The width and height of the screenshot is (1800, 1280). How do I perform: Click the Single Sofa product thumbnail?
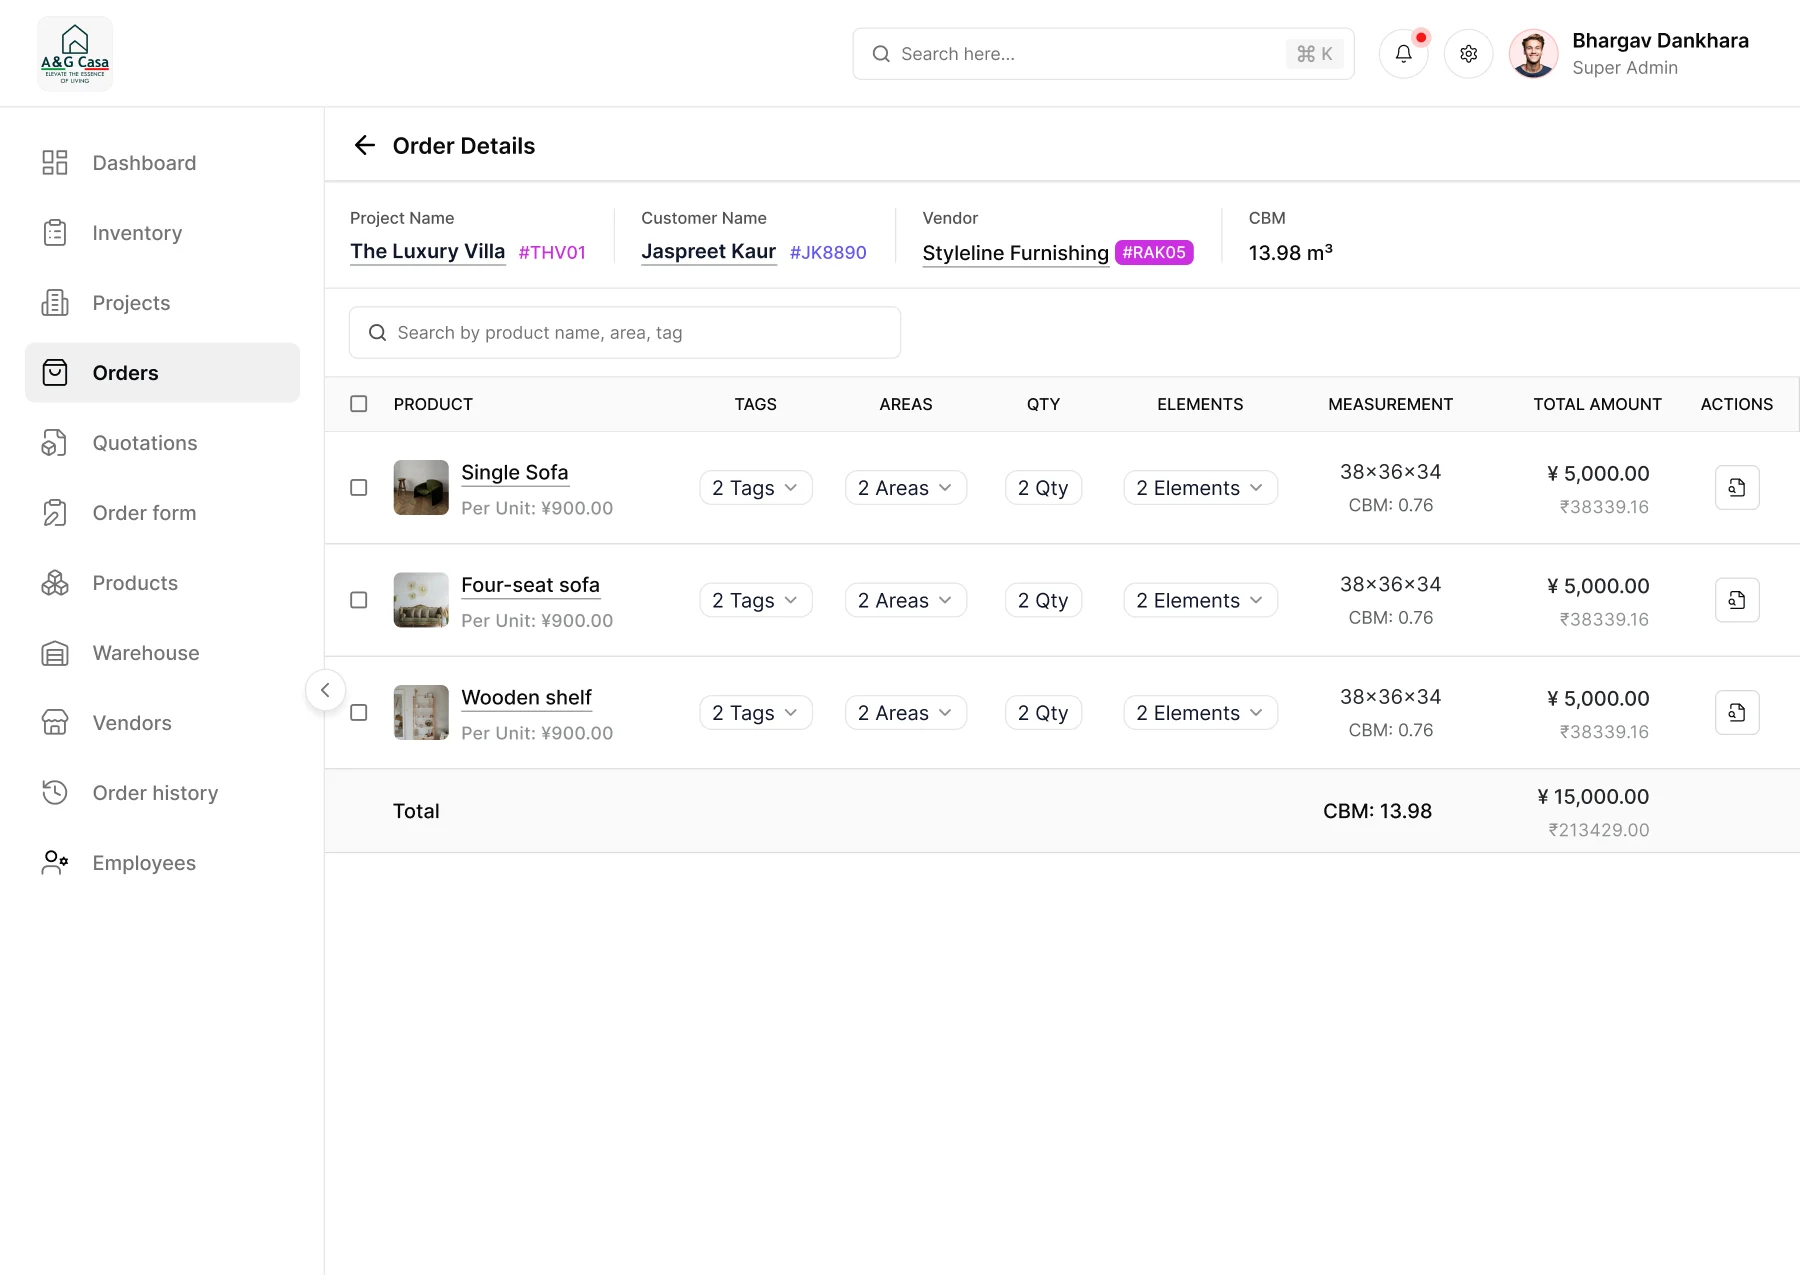[421, 488]
